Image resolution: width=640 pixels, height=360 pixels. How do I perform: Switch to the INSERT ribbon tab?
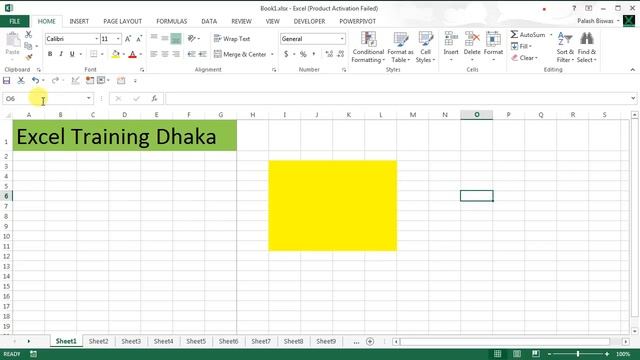[79, 21]
